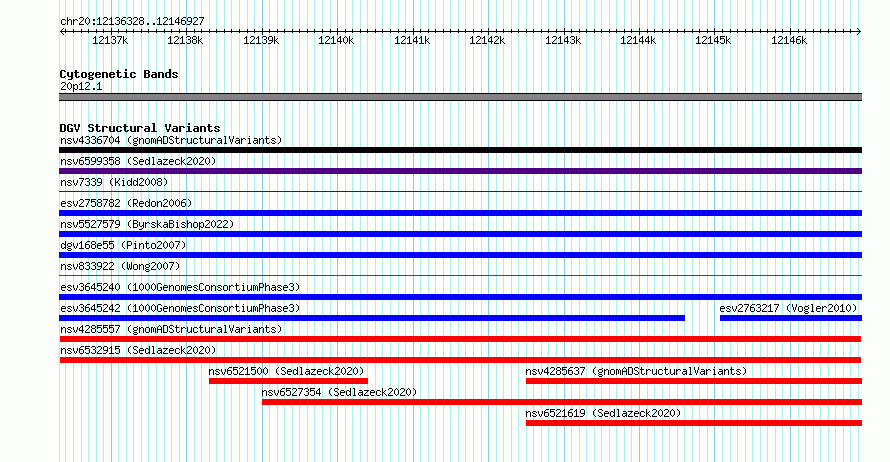
Task: Open nsv833922 (Wong2007) variant
Action: (120, 266)
